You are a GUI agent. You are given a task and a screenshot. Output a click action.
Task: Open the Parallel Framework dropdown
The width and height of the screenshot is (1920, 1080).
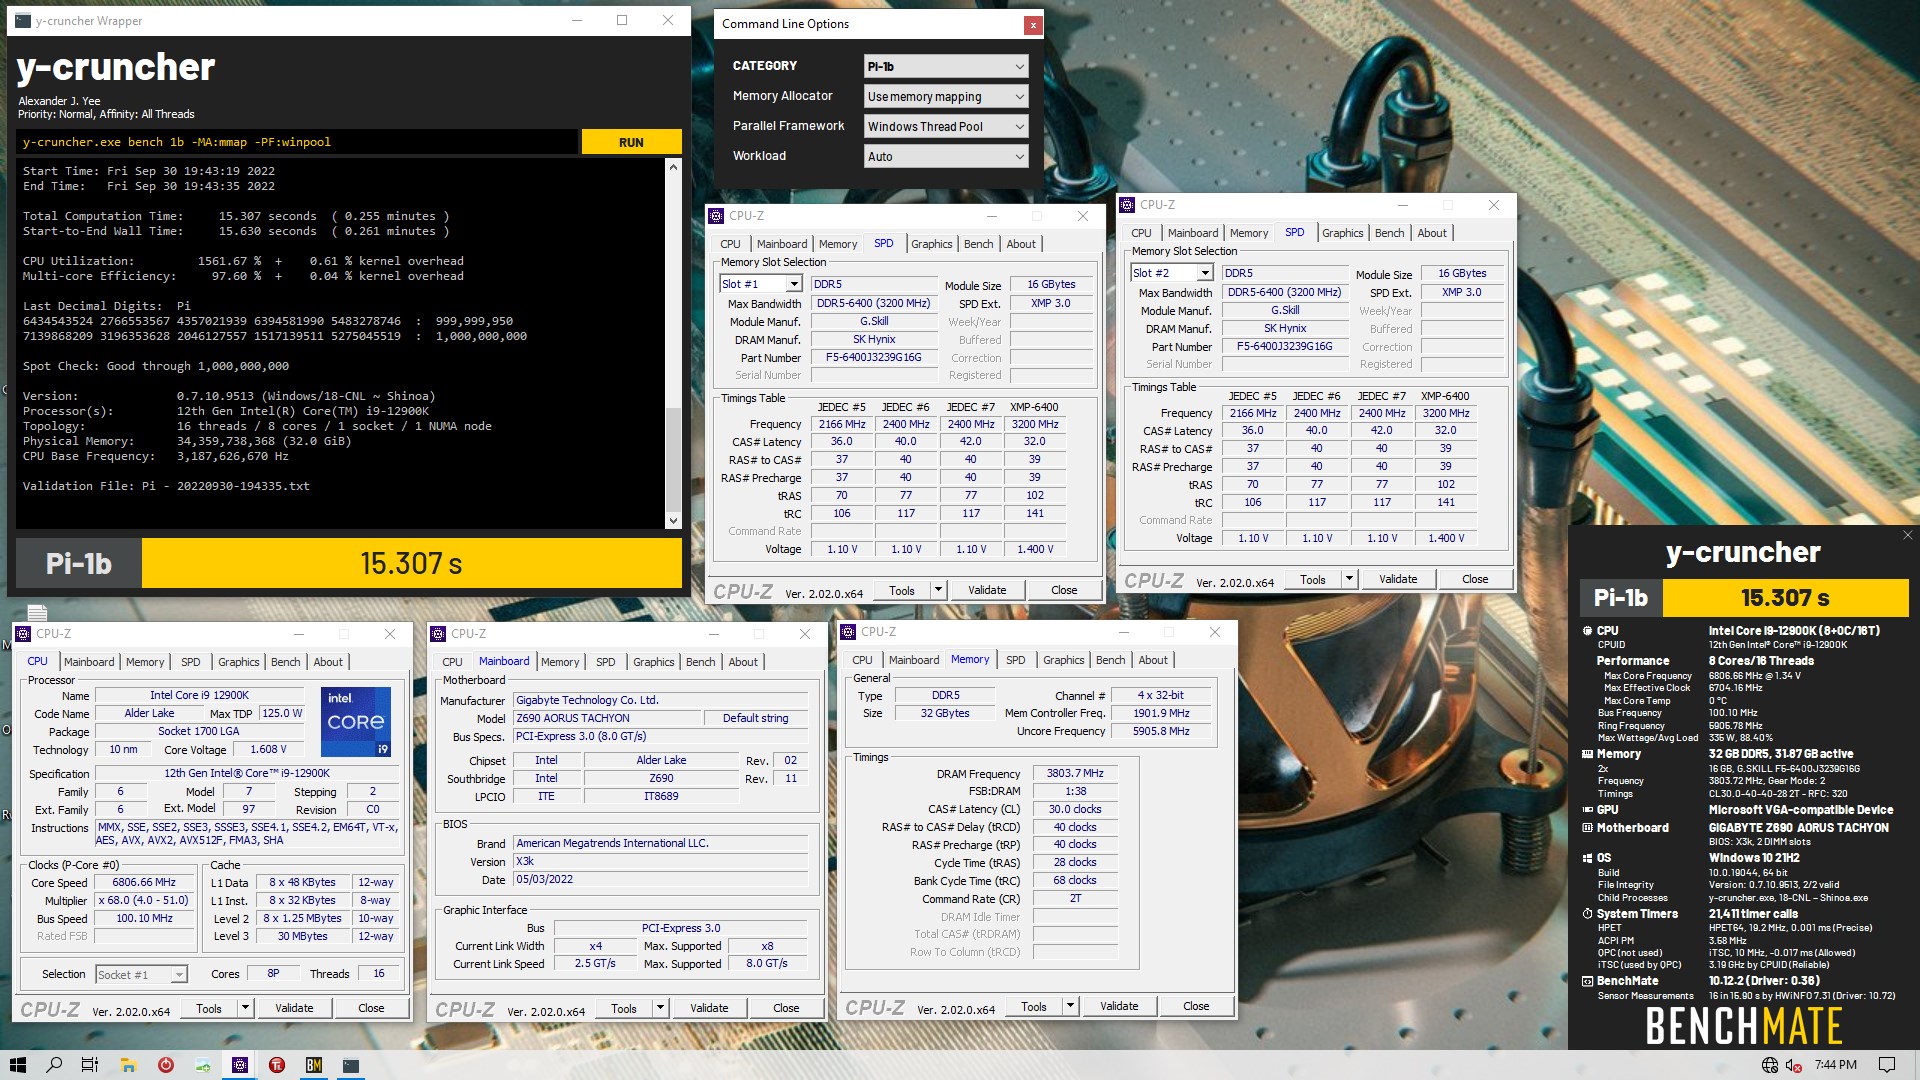pos(945,126)
